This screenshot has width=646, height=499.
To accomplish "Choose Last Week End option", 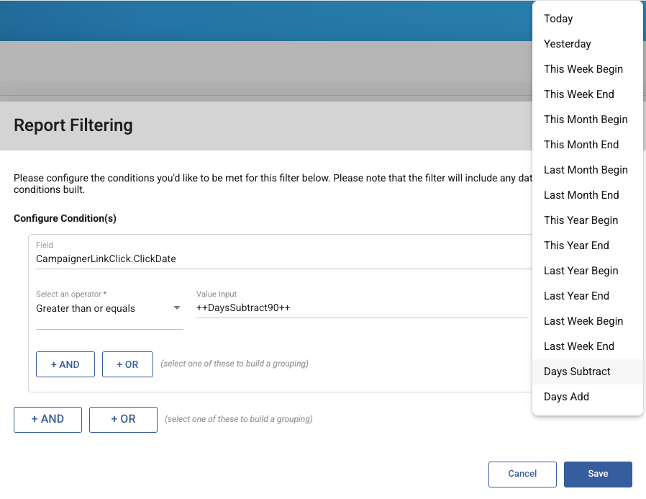I will [587, 346].
